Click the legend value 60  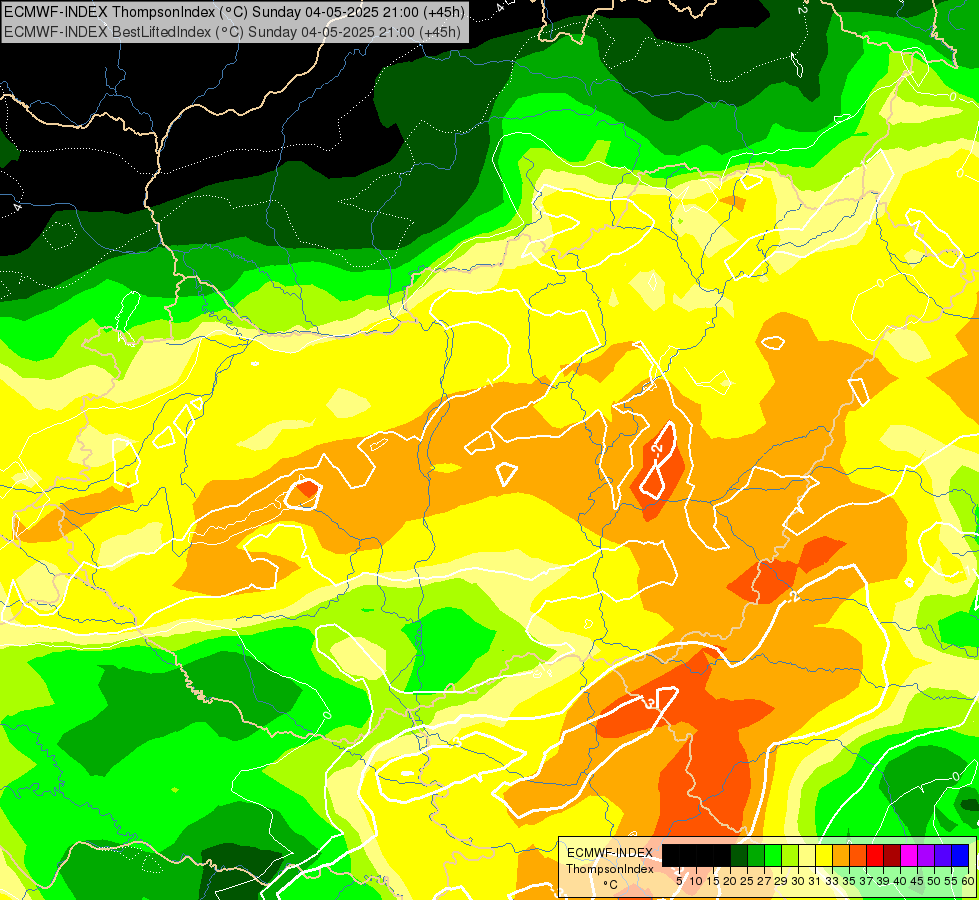tap(968, 881)
